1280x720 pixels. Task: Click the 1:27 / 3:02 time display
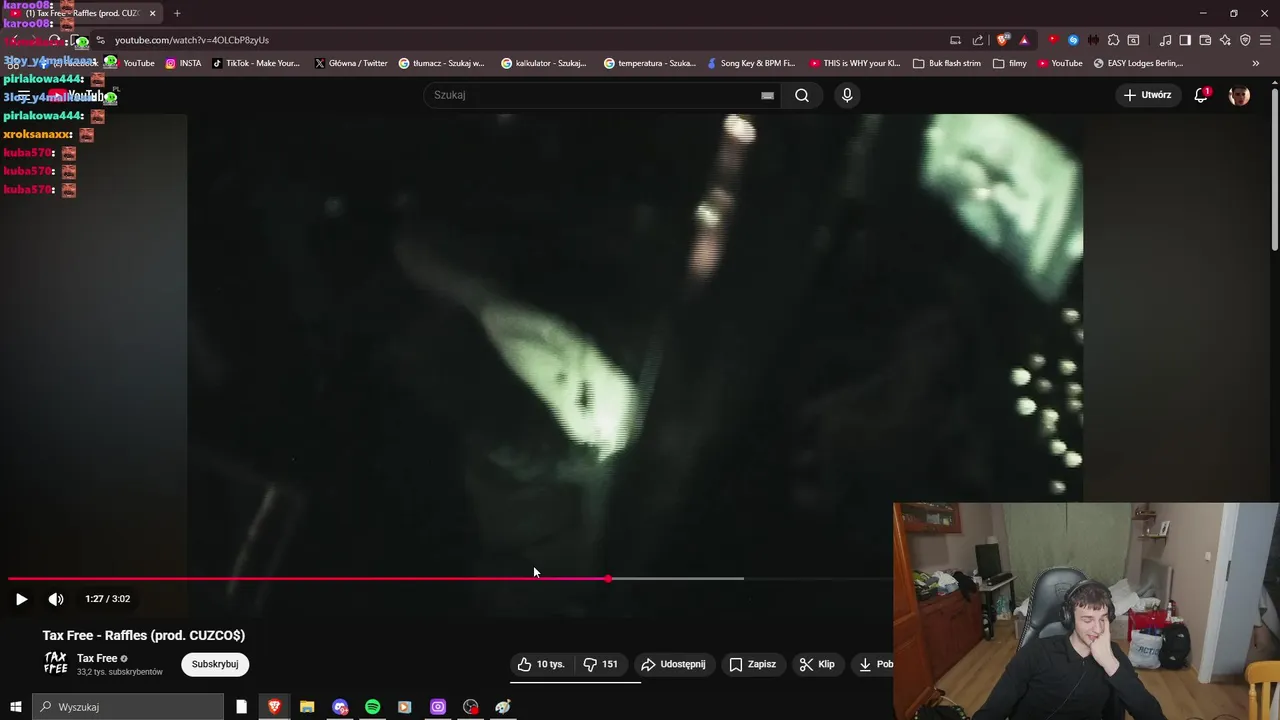108,599
